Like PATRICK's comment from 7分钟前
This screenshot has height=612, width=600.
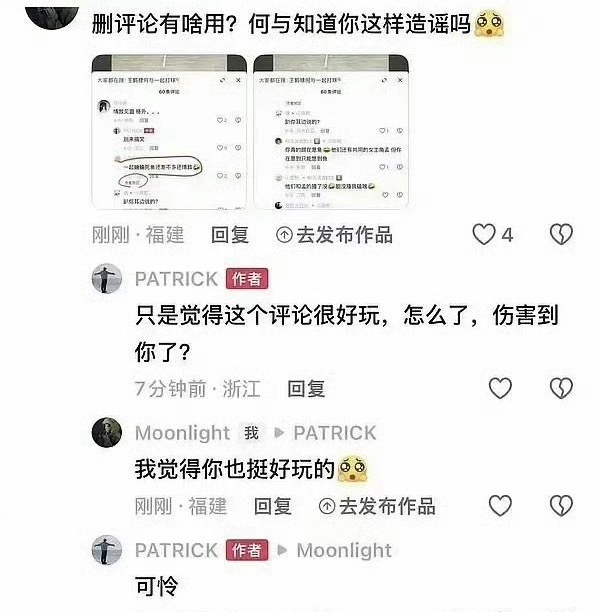(x=500, y=388)
